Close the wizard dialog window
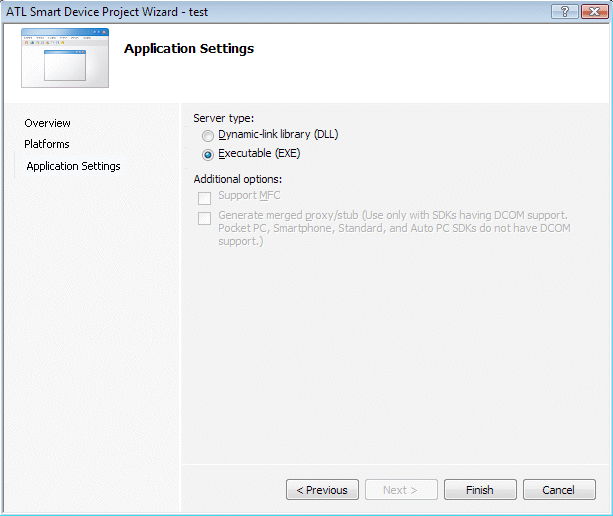The width and height of the screenshot is (613, 516). pos(594,12)
